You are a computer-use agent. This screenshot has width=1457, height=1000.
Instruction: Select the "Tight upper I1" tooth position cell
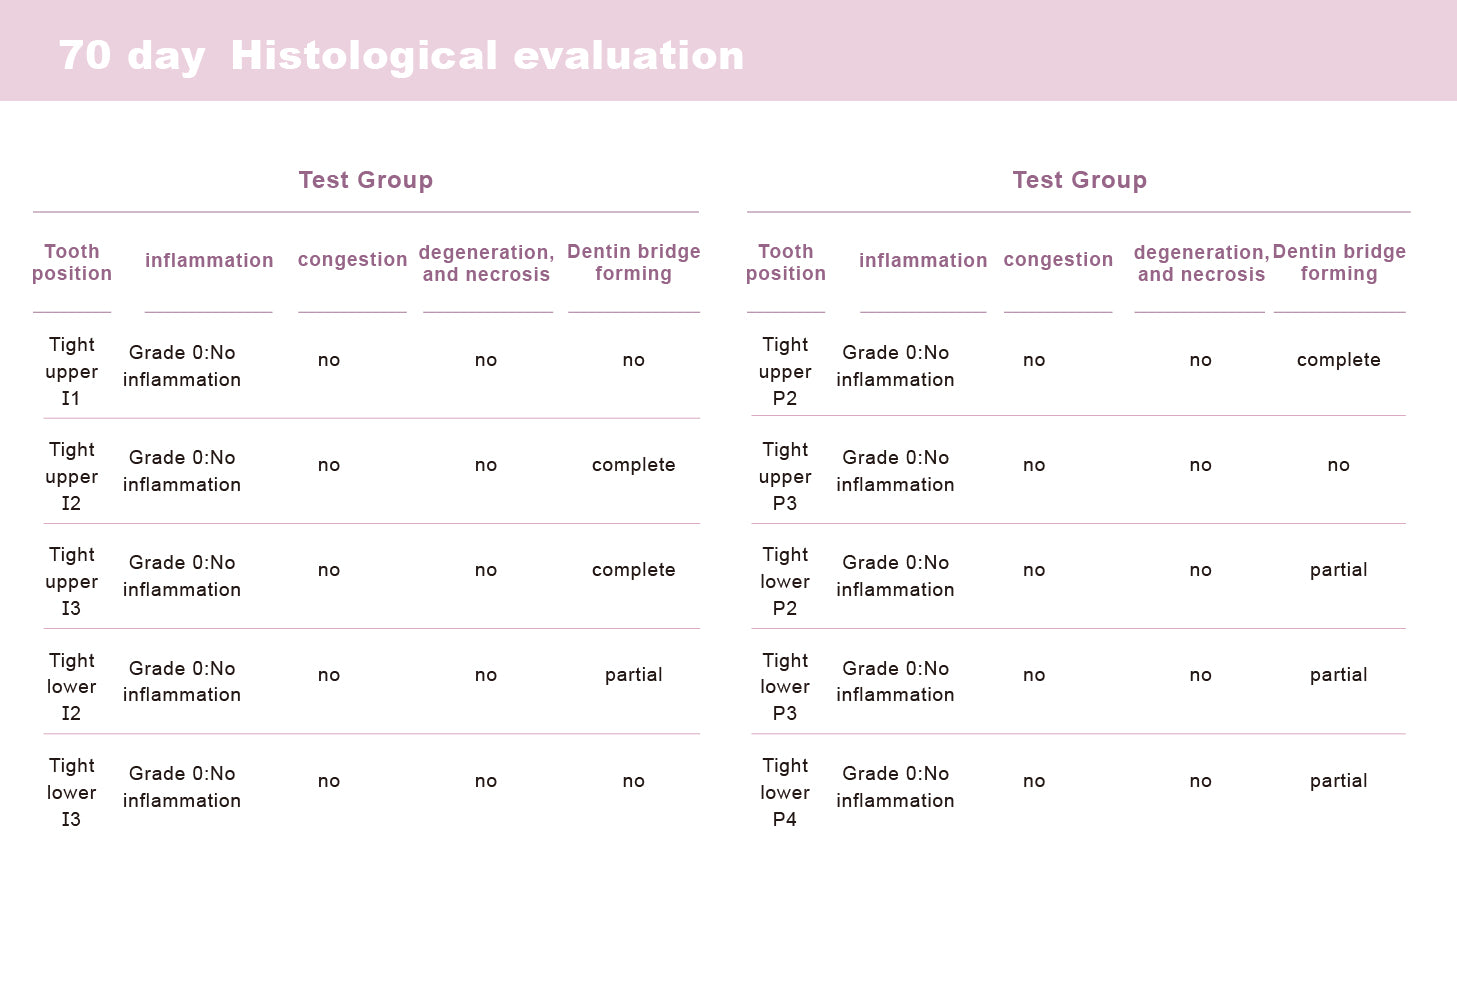coord(72,371)
